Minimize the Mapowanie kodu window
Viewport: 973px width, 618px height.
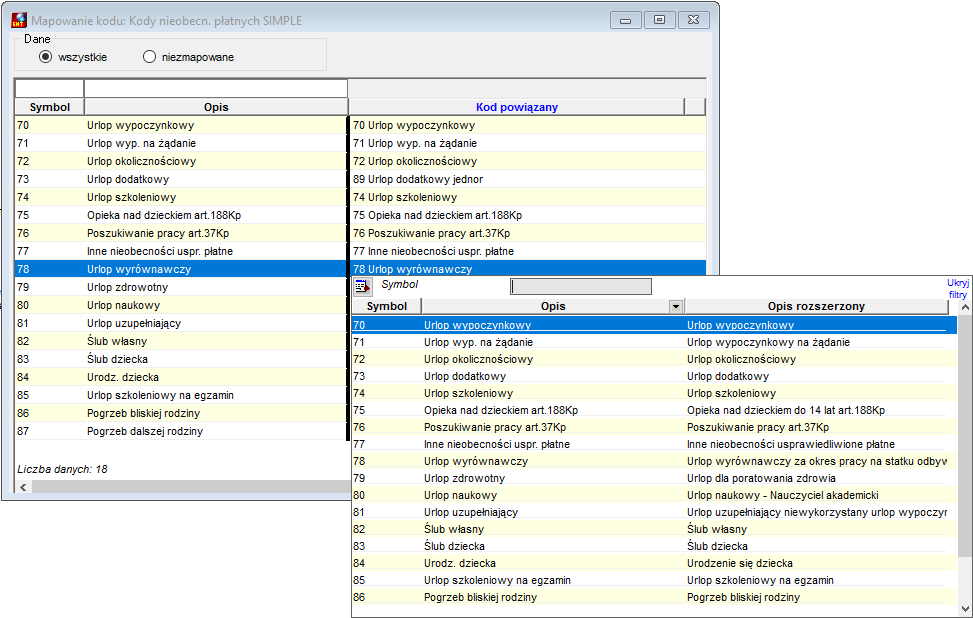tap(626, 20)
